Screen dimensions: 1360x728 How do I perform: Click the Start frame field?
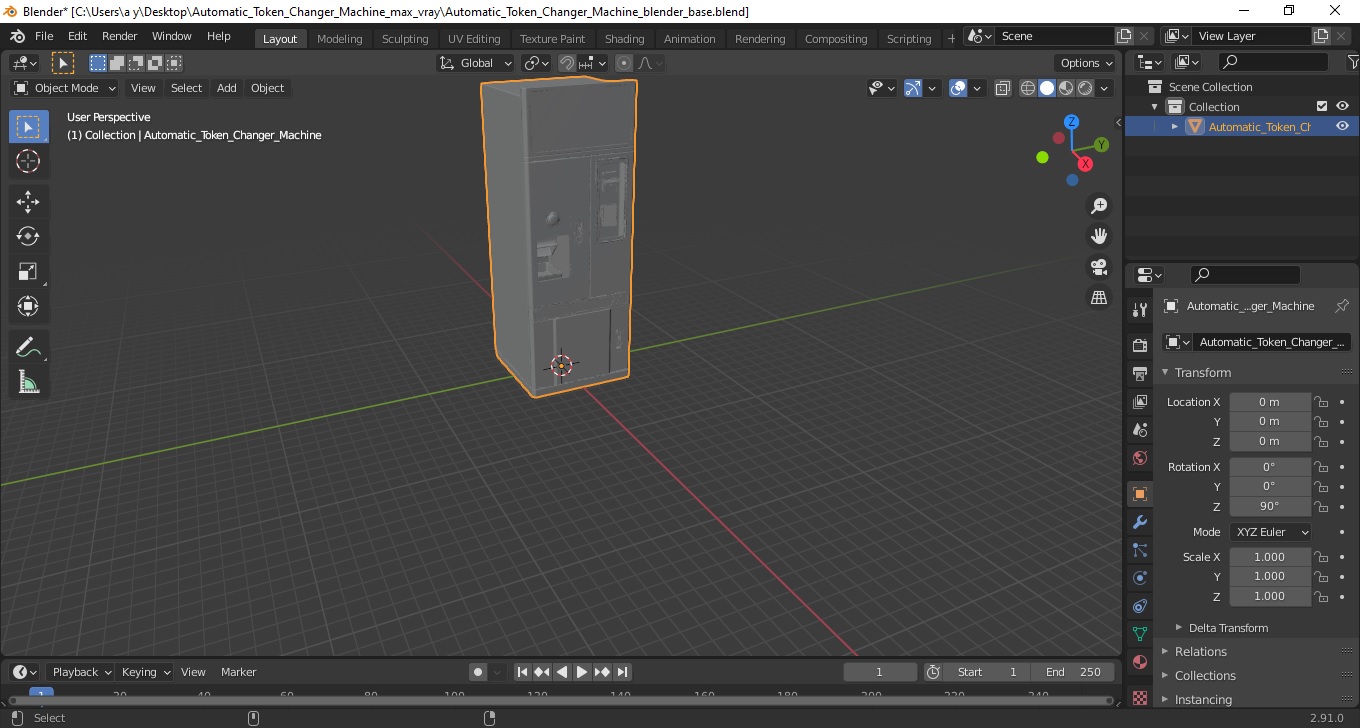pos(985,672)
